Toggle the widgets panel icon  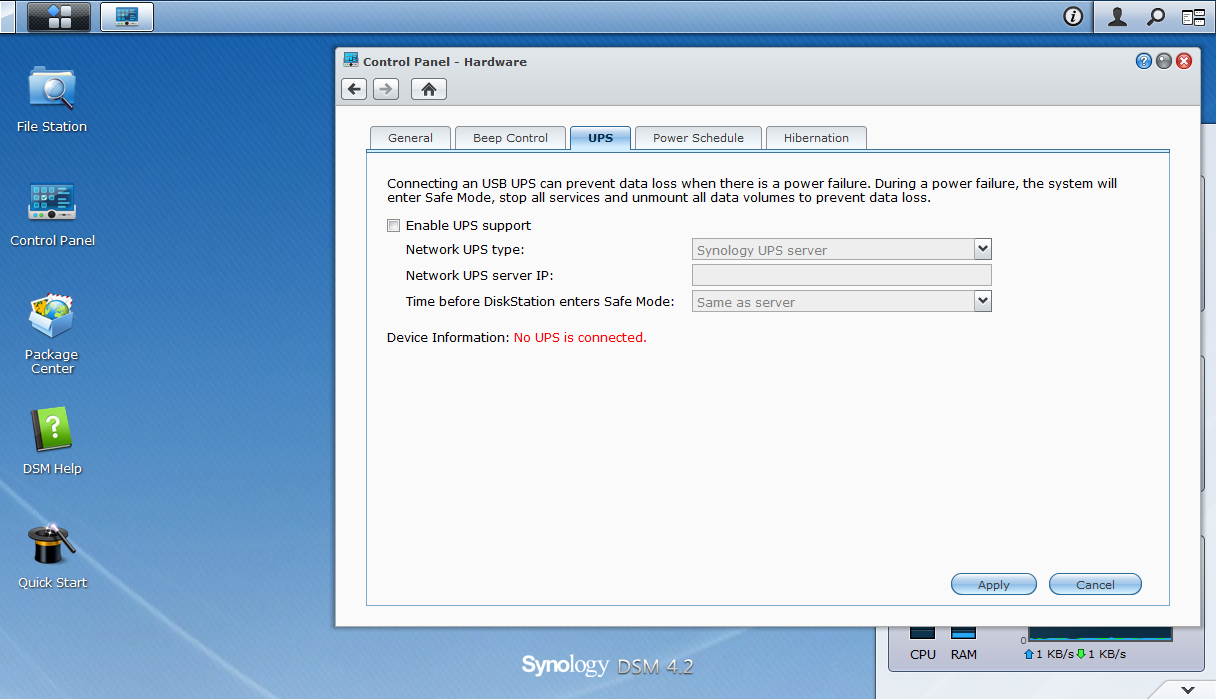point(1193,17)
